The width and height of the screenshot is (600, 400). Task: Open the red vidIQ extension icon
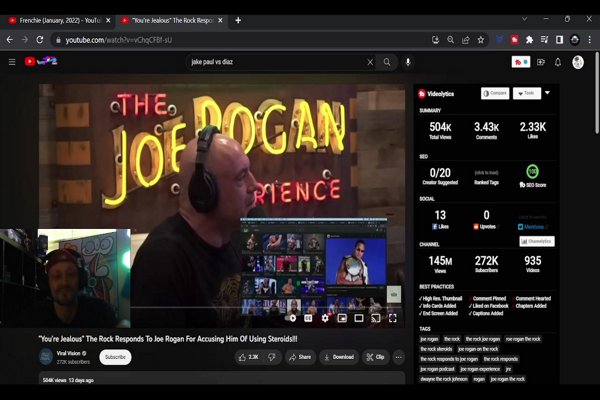click(x=515, y=40)
